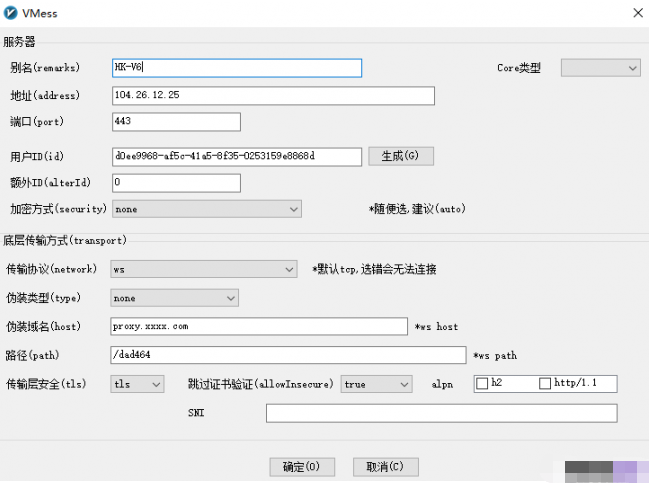This screenshot has width=654, height=483.
Task: Enable the http/1.1 alpn checkbox
Action: 545,384
